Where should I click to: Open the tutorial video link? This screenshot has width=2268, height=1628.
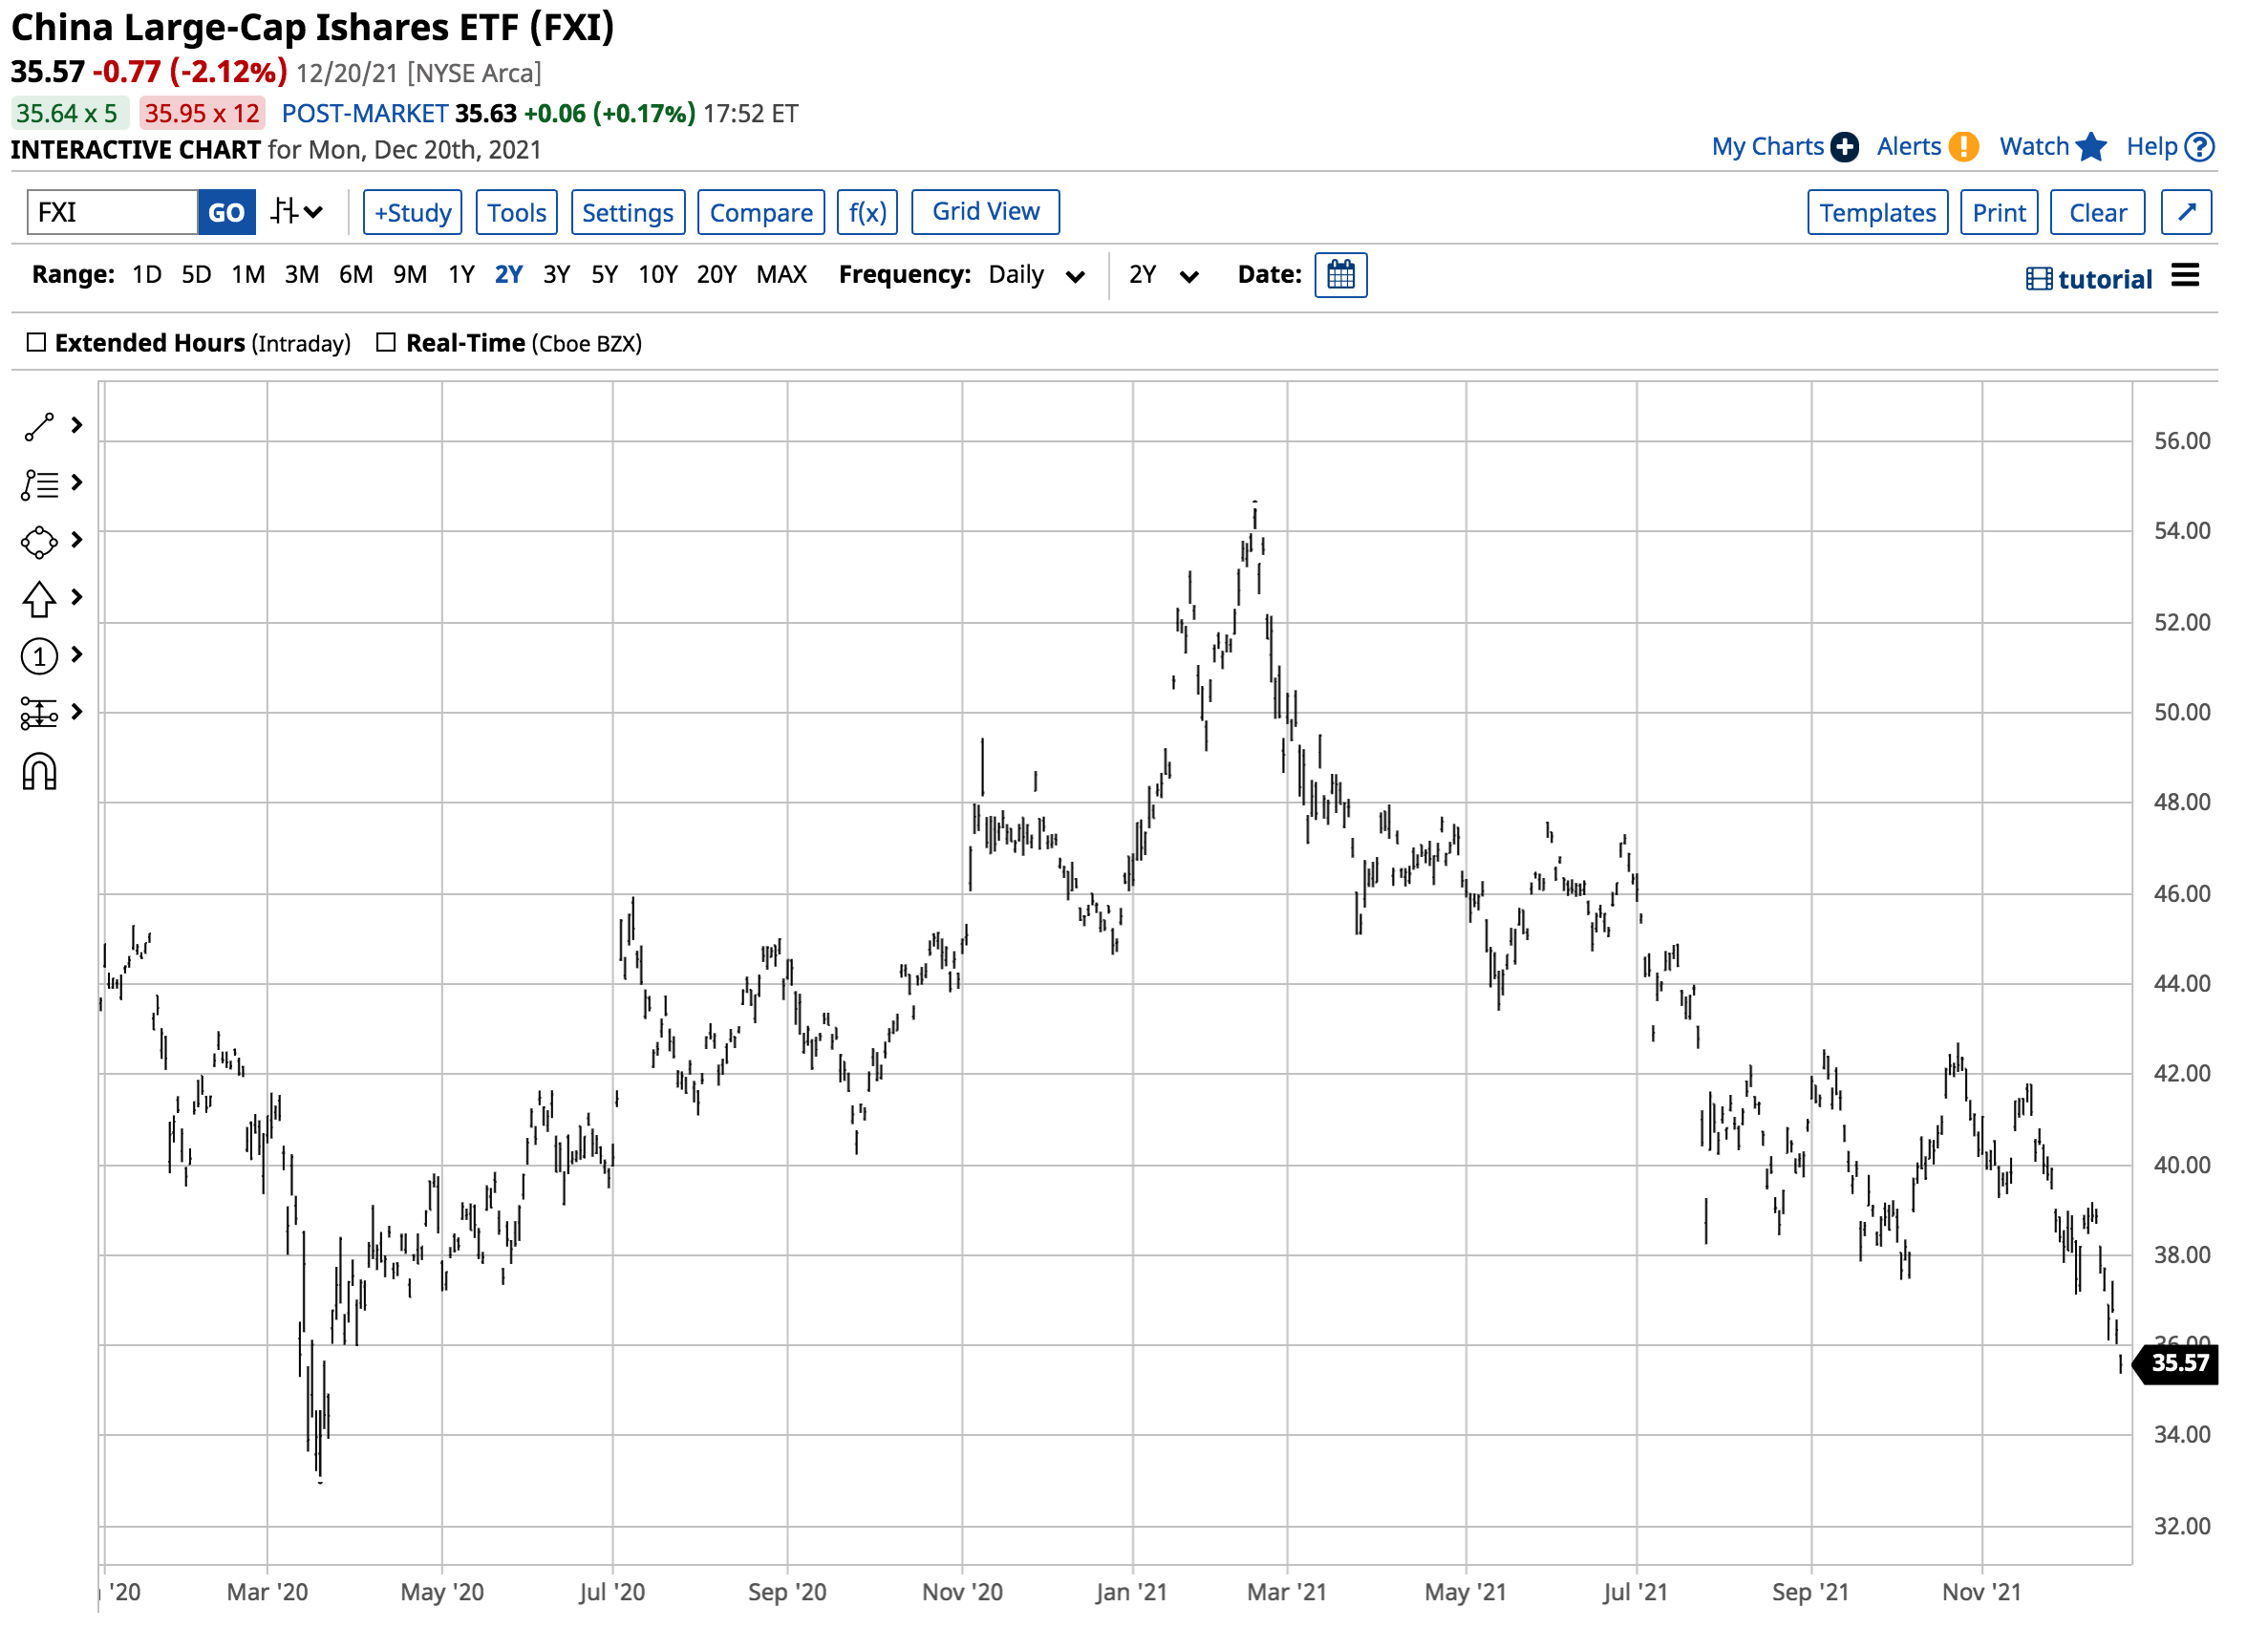point(2090,279)
